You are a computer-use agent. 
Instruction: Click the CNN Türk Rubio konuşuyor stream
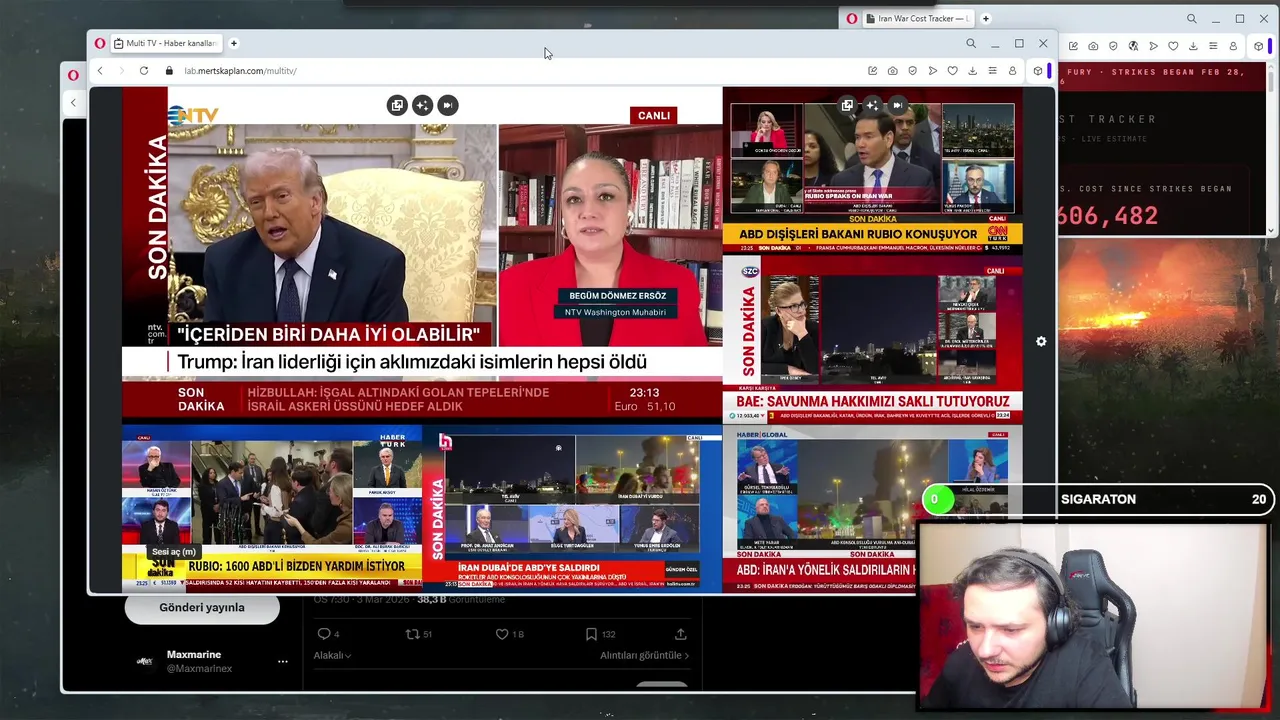click(x=872, y=171)
